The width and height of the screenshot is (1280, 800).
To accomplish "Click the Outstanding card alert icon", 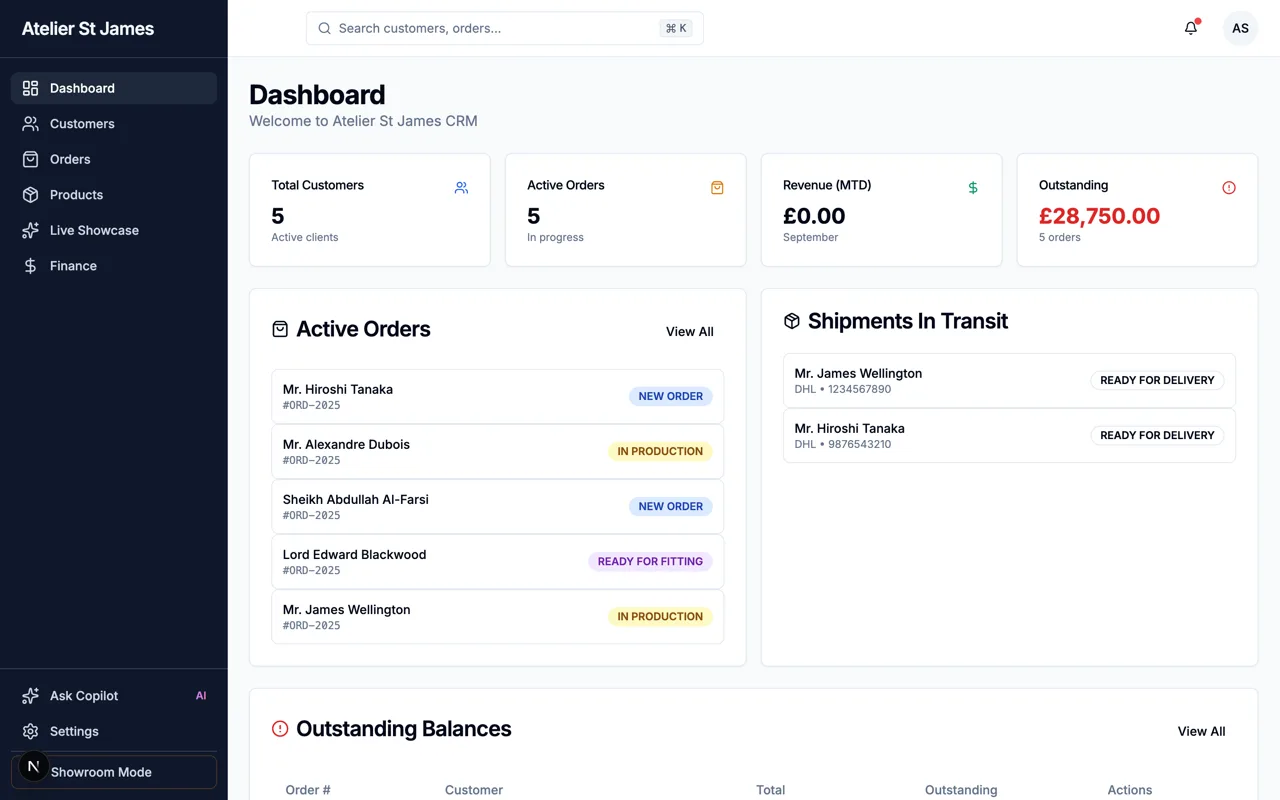I will tap(1229, 187).
